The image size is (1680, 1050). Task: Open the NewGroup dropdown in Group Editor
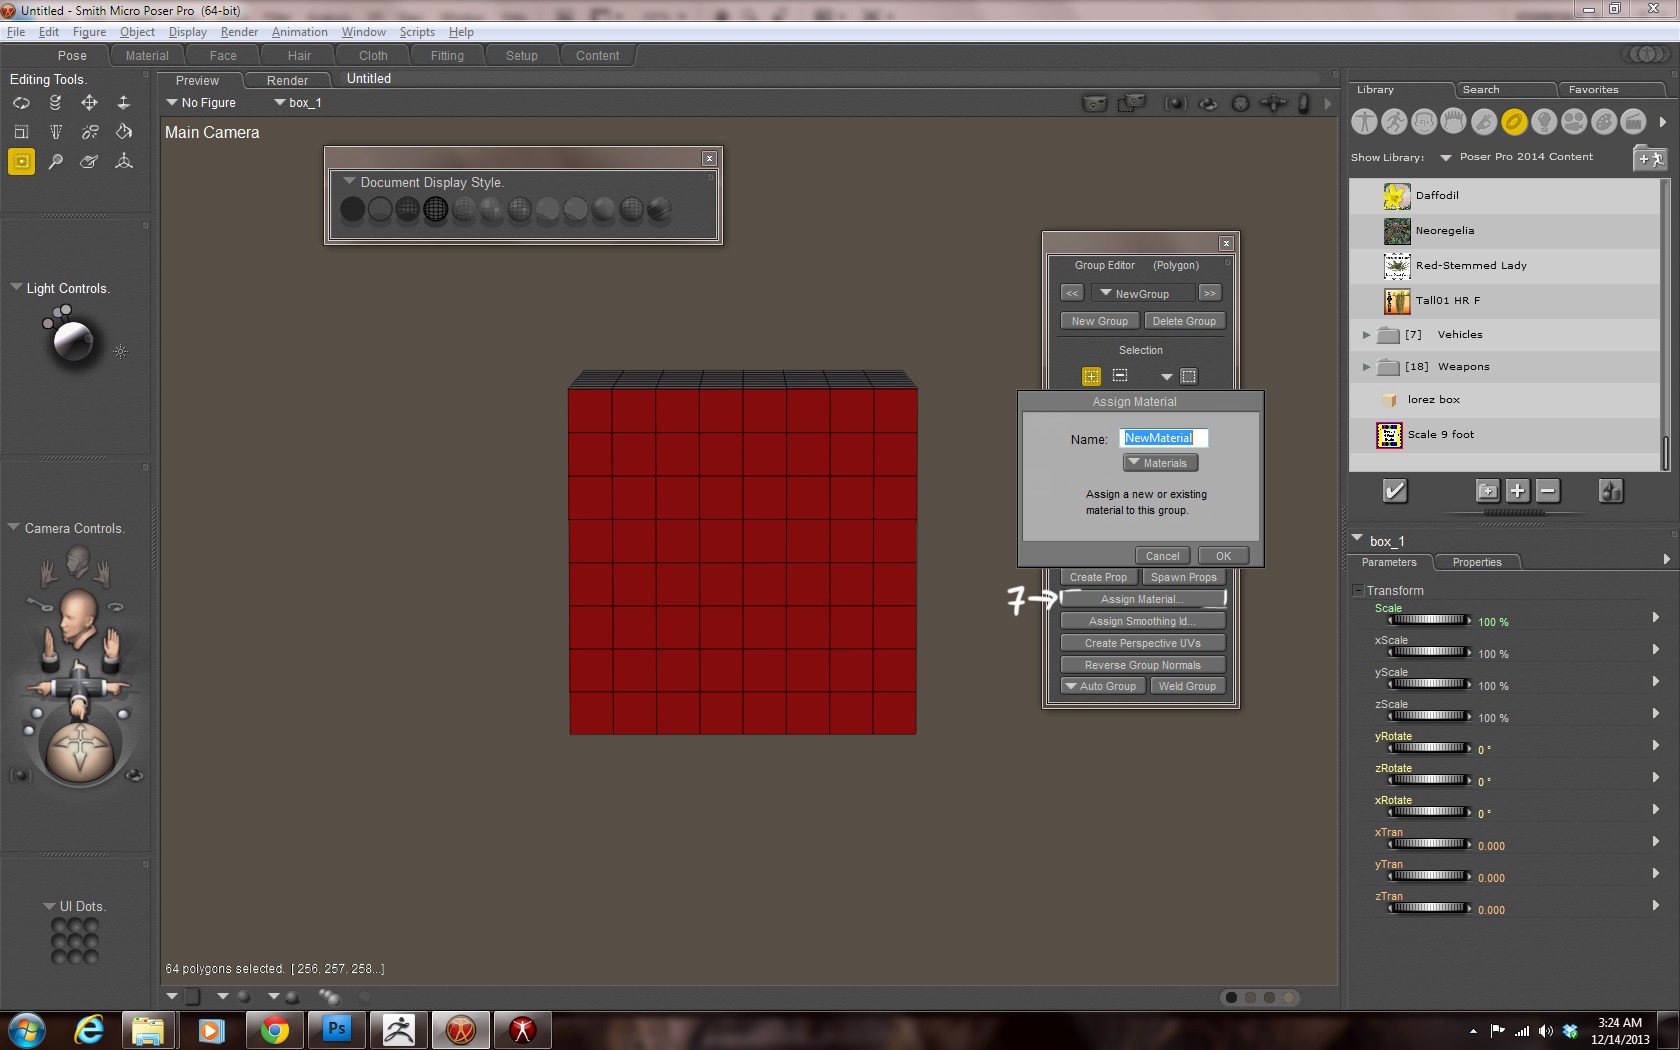[1142, 294]
